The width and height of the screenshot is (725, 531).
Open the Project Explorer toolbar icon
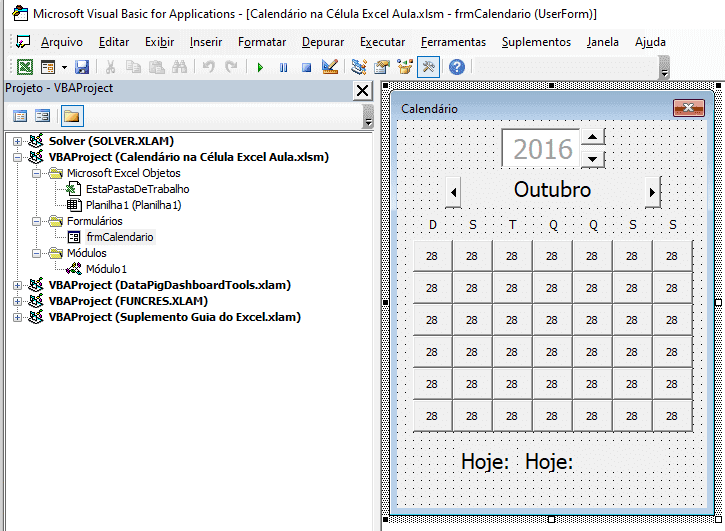point(358,67)
